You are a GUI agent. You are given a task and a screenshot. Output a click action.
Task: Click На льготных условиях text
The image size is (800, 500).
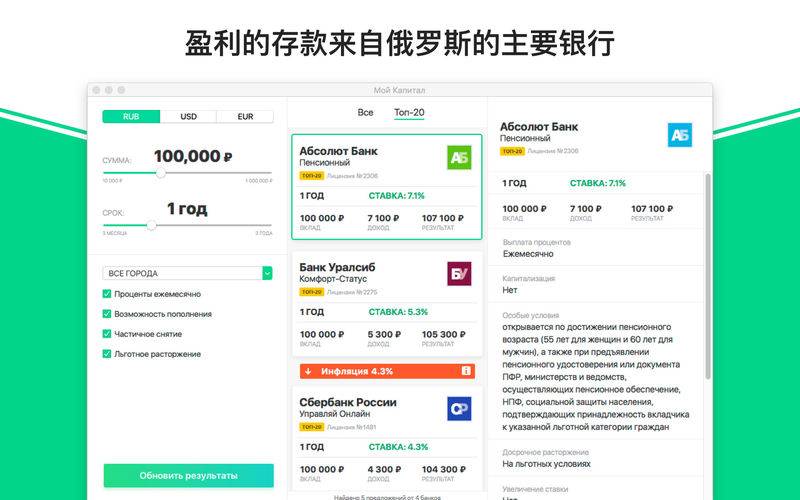[546, 464]
